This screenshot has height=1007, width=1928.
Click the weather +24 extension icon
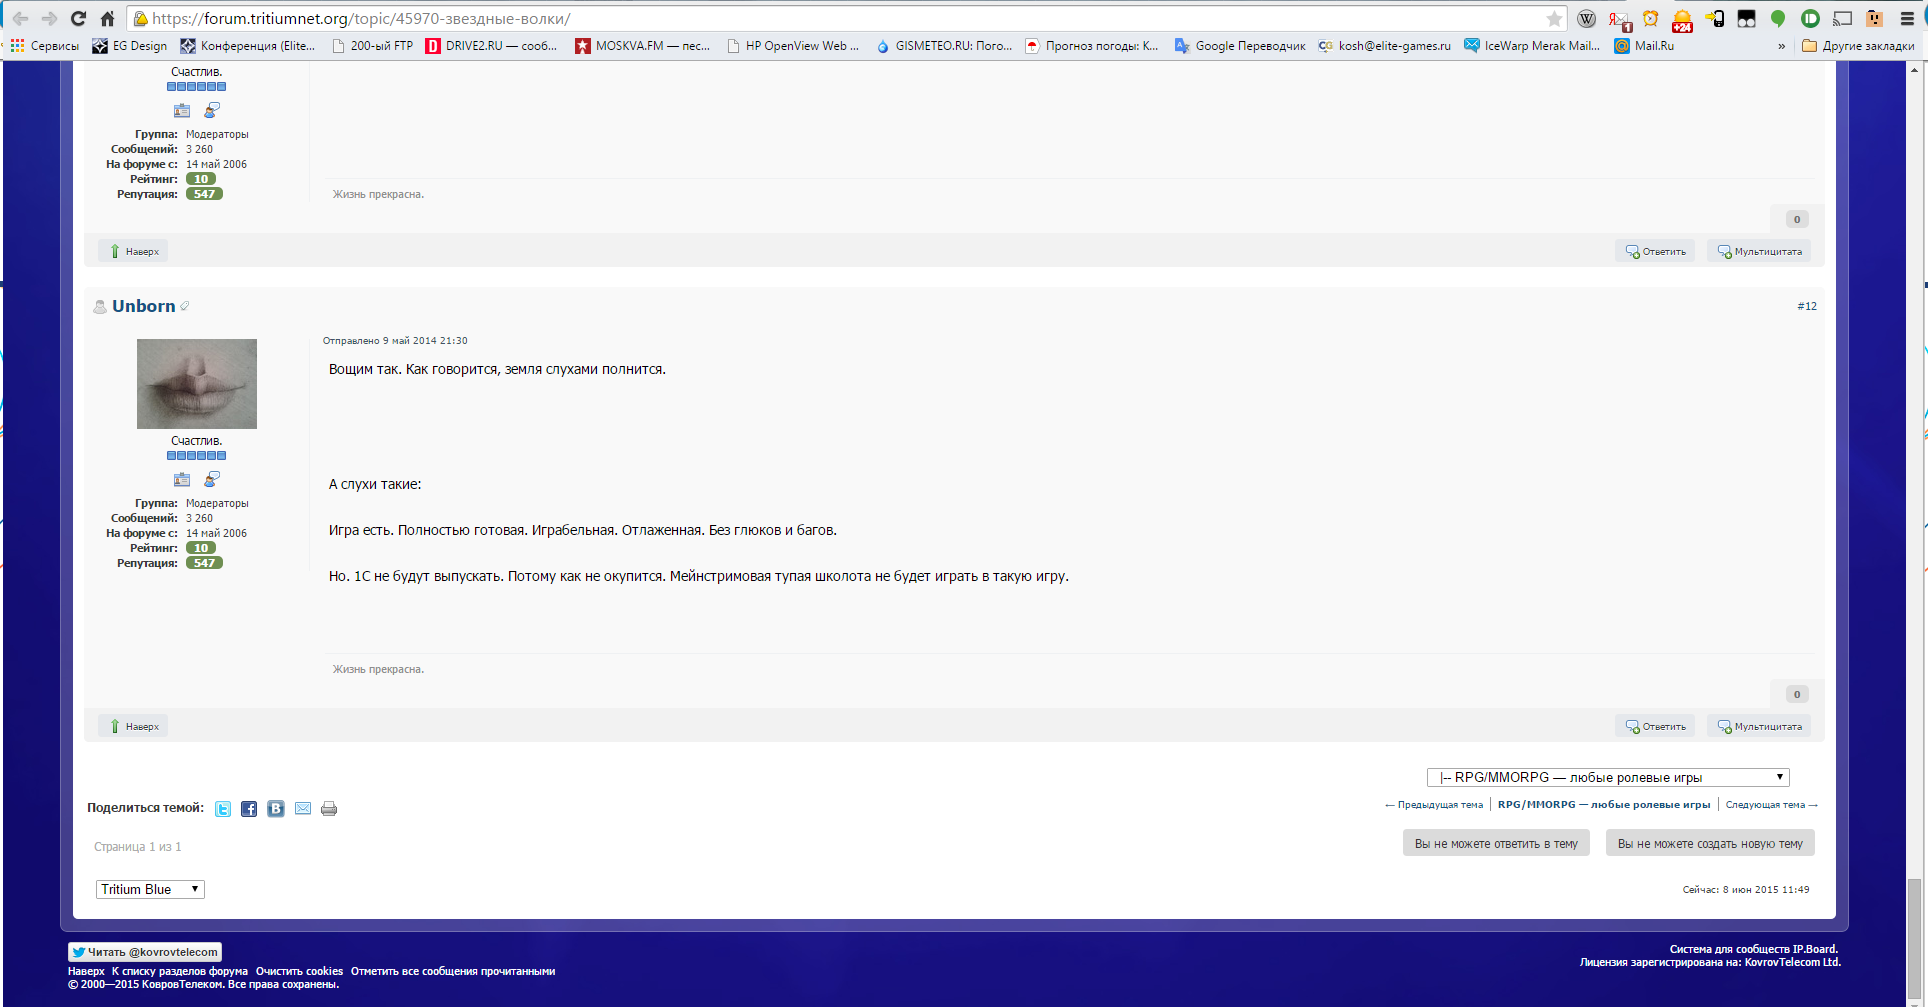[1683, 20]
